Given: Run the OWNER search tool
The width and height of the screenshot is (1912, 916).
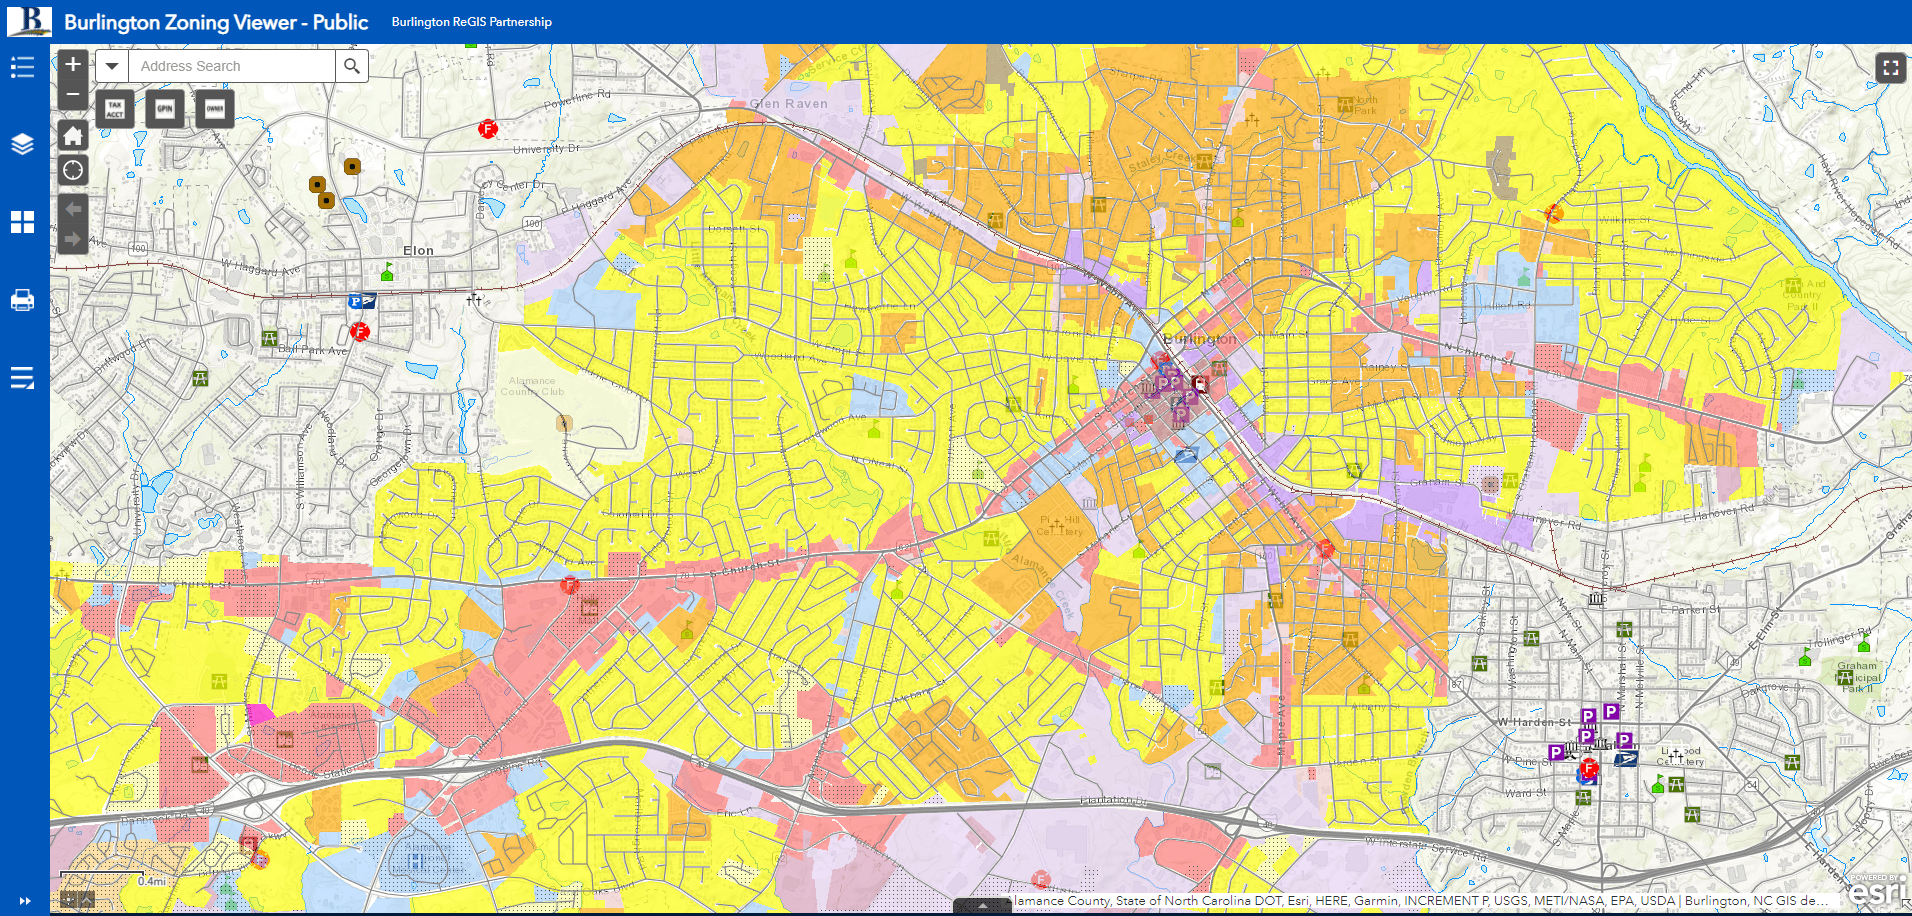Looking at the screenshot, I should point(214,109).
